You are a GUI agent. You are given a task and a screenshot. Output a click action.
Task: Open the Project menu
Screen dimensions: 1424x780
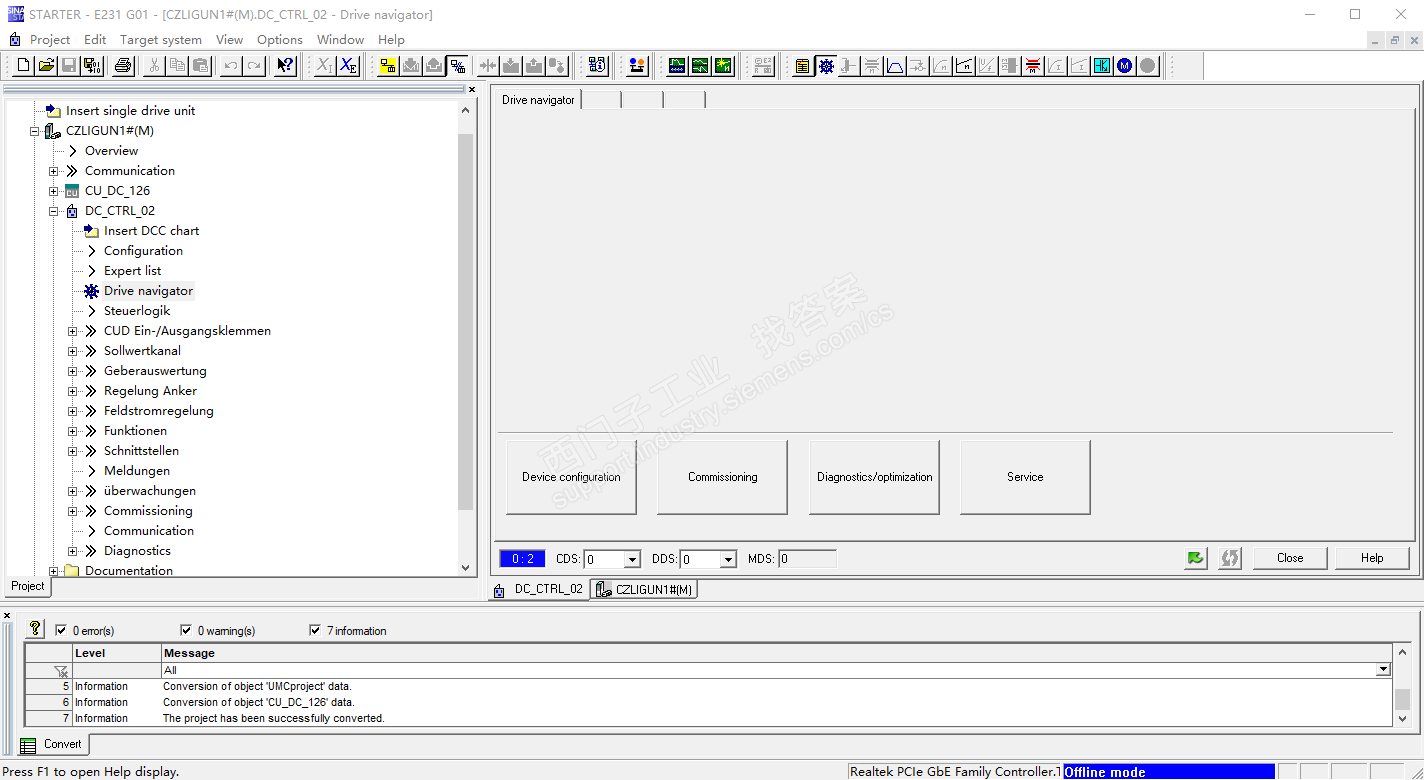pos(50,40)
